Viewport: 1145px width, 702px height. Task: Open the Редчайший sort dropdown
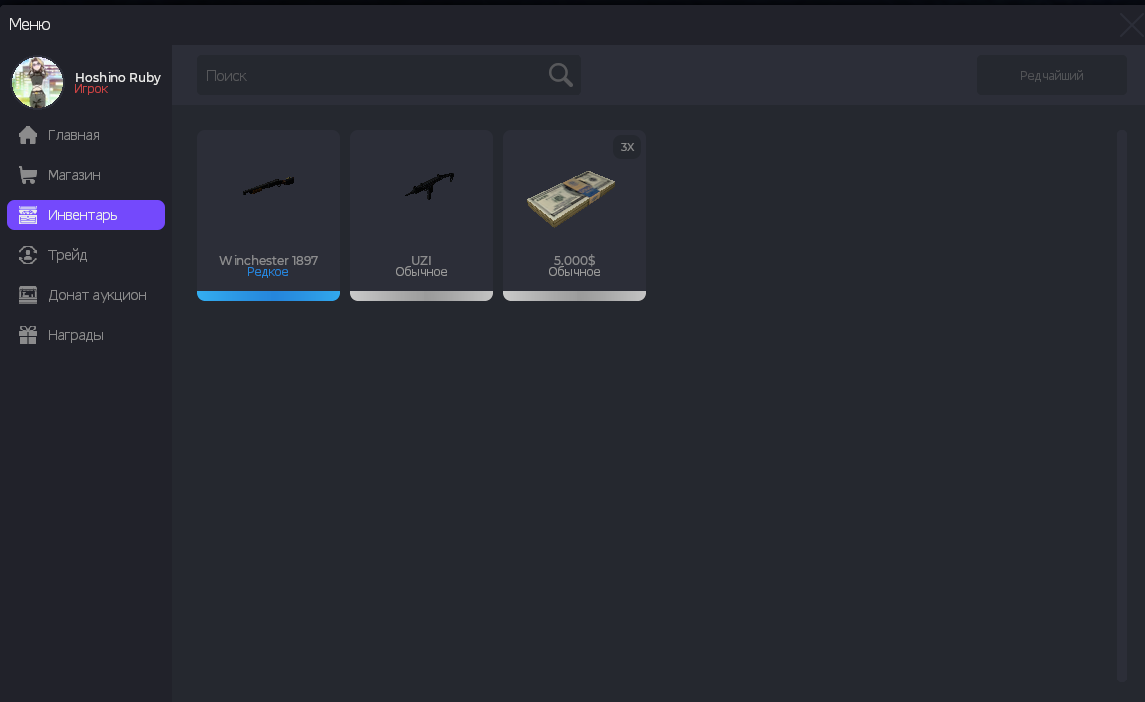(1051, 75)
